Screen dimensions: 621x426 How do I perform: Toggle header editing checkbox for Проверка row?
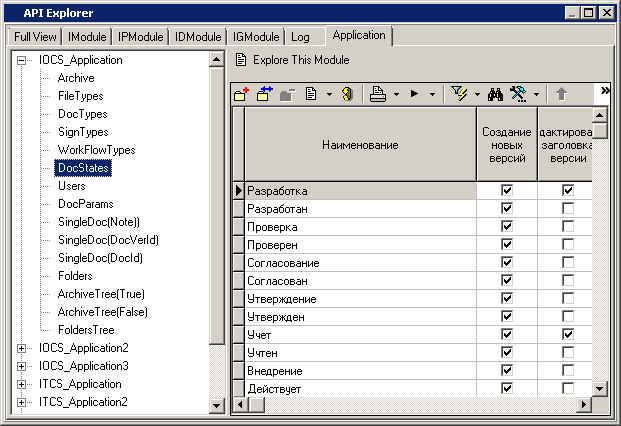568,226
